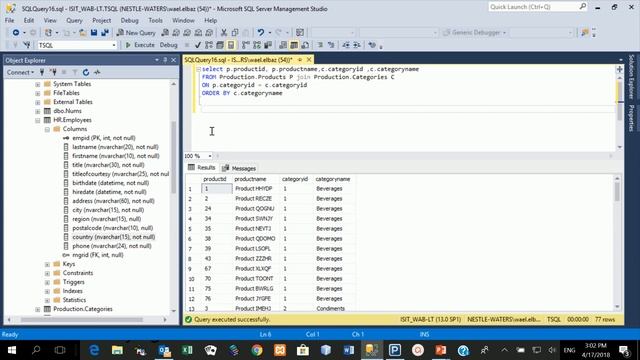640x360 pixels.
Task: Click the Parse checkmark icon
Action: [x=198, y=45]
